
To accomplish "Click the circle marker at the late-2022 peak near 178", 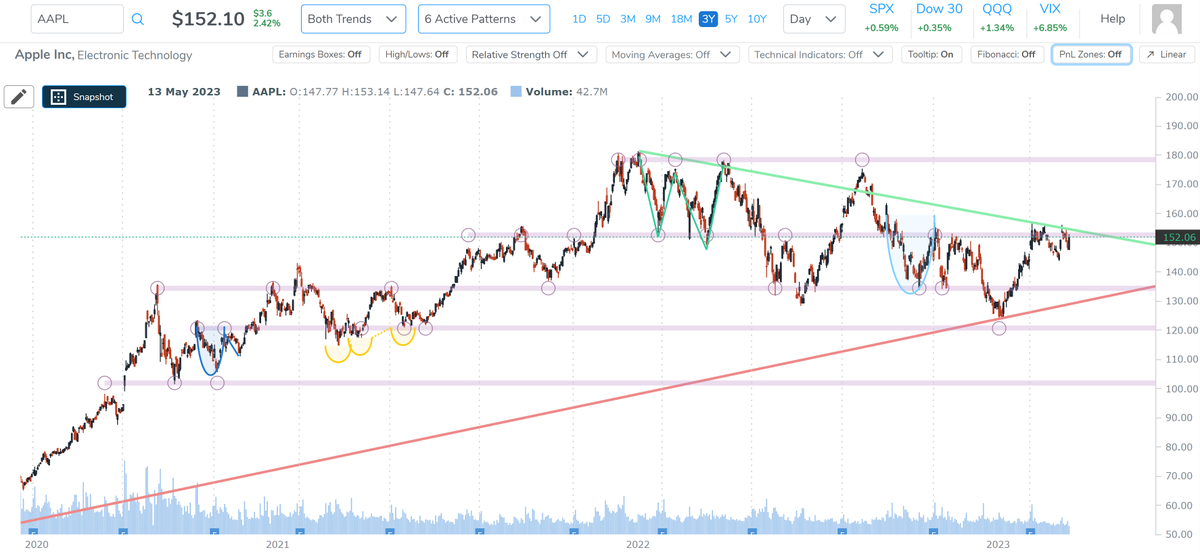I will (x=862, y=159).
